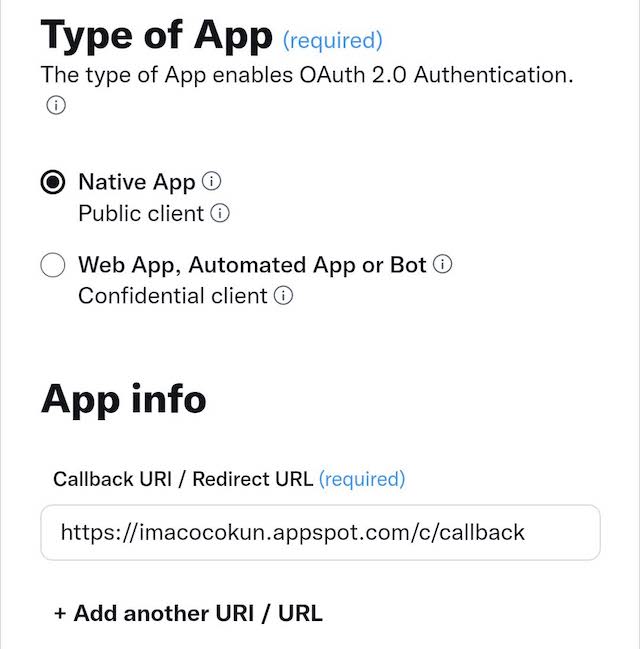Click Add another URI / URL

click(198, 613)
